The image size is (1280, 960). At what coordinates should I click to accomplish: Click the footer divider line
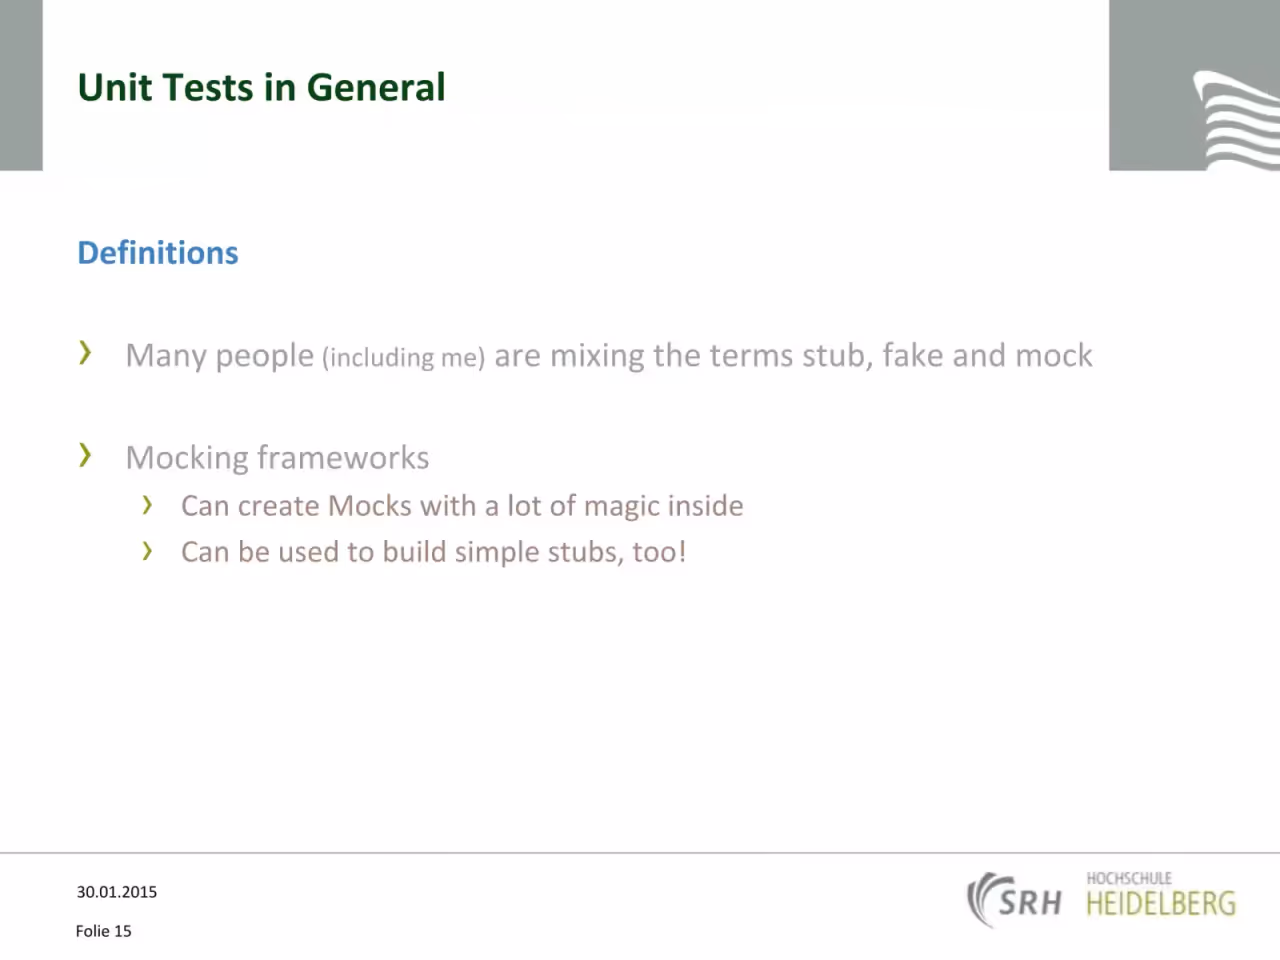tap(640, 853)
